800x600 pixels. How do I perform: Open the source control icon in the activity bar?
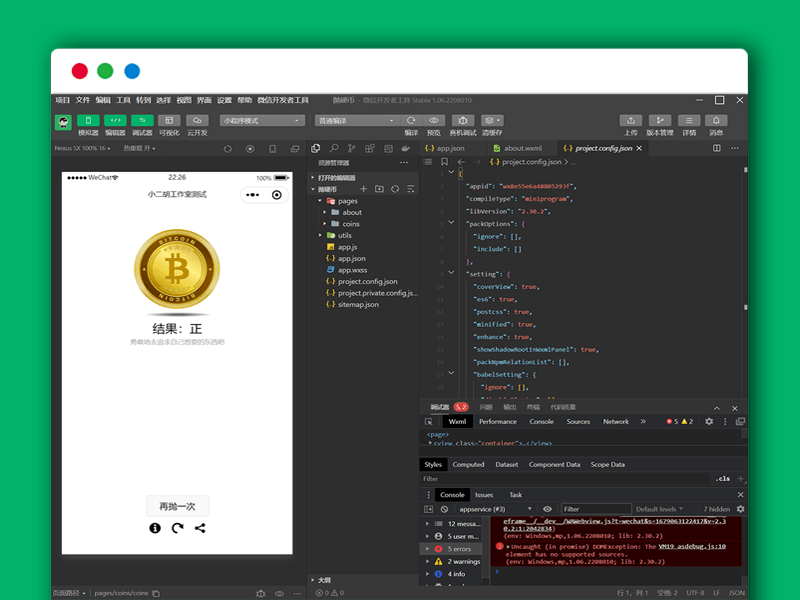pyautogui.click(x=352, y=148)
